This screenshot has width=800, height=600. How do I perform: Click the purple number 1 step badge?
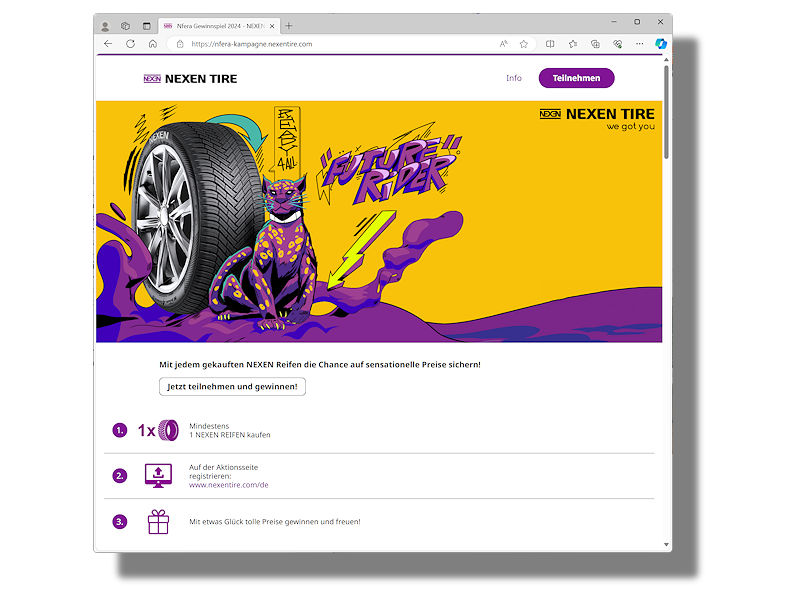tap(119, 431)
